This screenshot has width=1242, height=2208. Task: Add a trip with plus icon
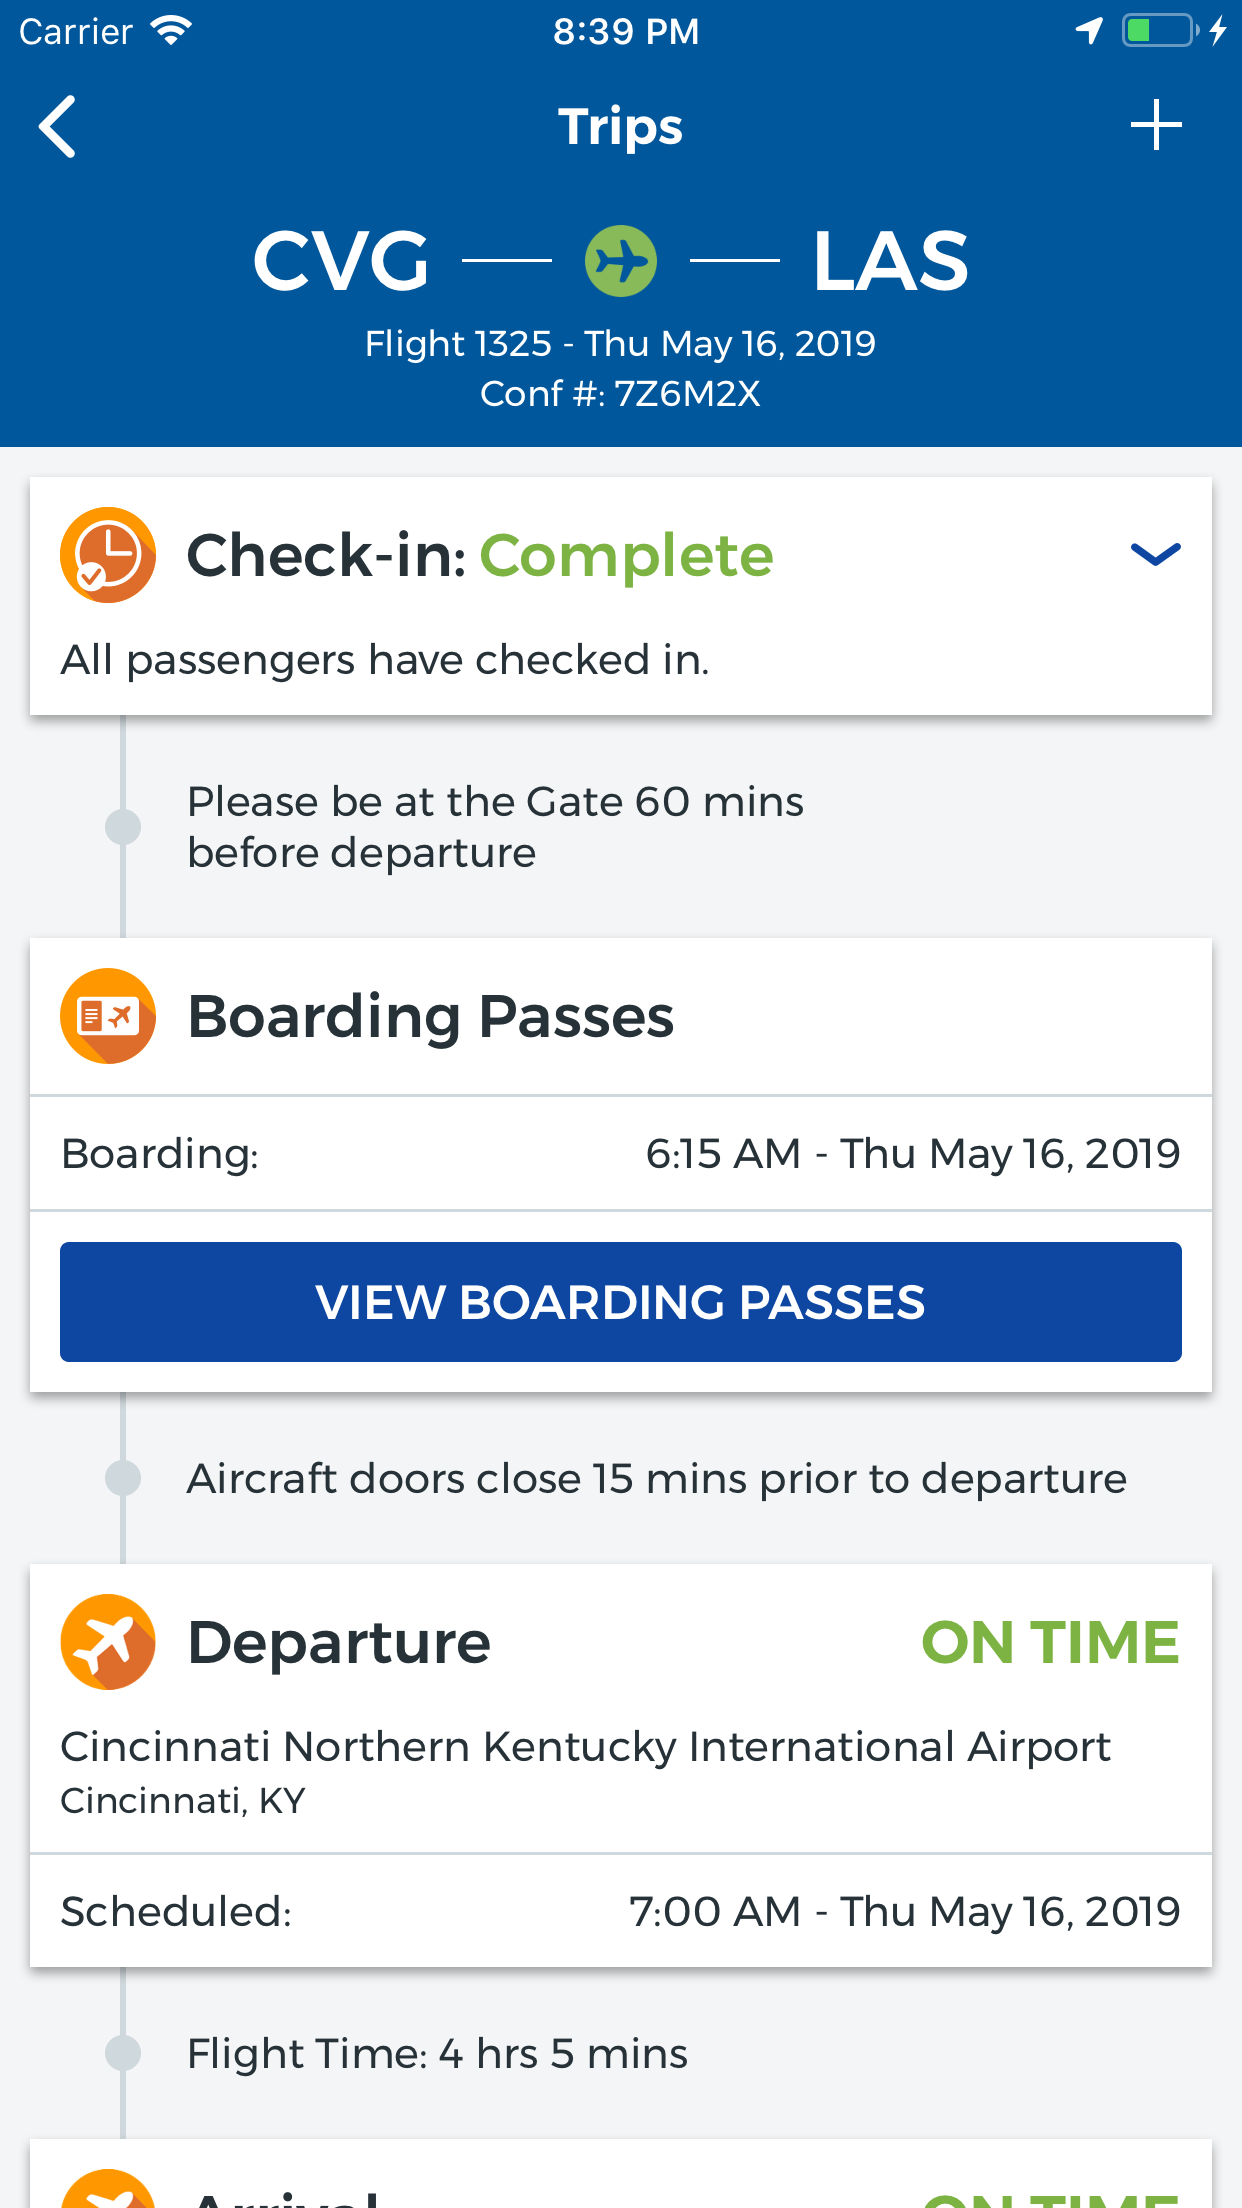(x=1156, y=125)
